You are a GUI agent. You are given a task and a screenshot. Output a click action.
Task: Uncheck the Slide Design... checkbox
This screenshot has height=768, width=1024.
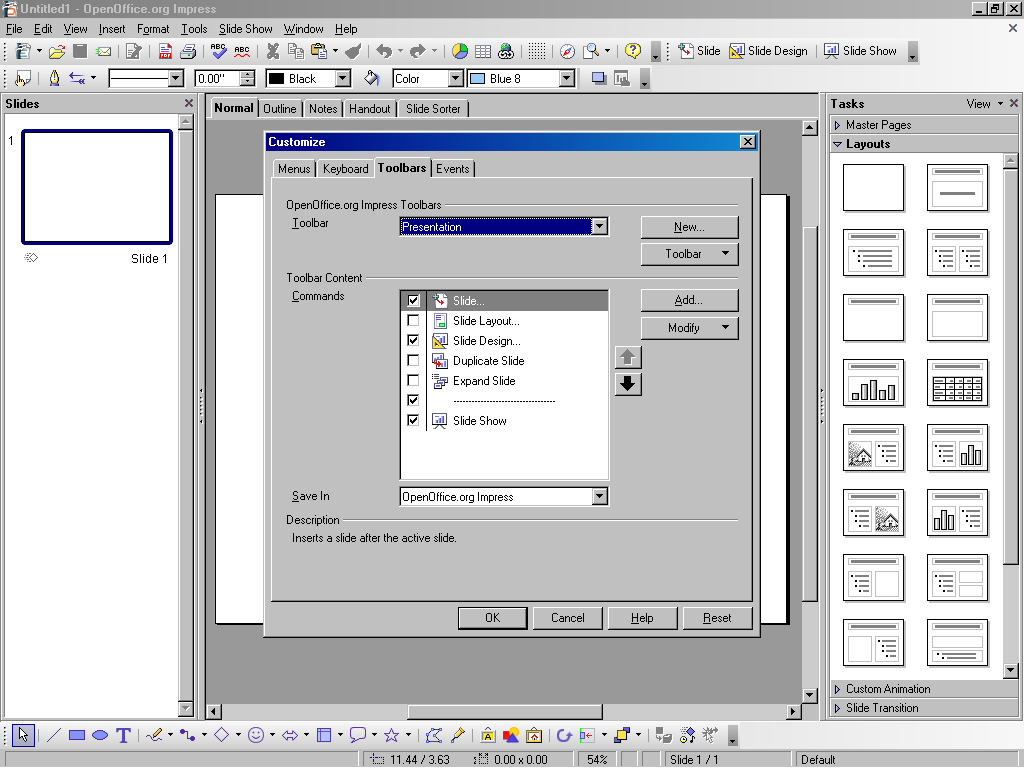413,340
